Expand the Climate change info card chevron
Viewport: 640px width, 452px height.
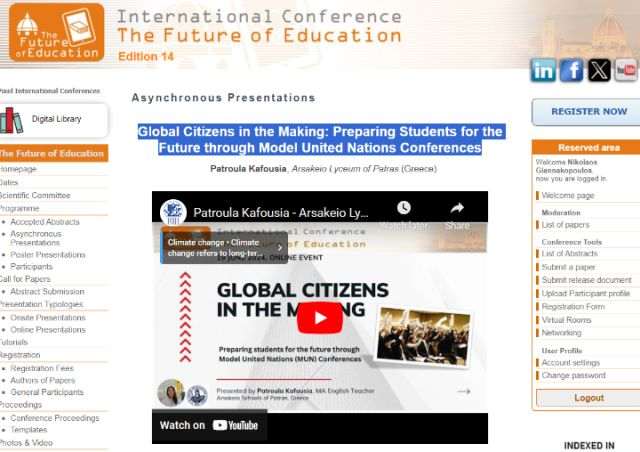click(280, 247)
